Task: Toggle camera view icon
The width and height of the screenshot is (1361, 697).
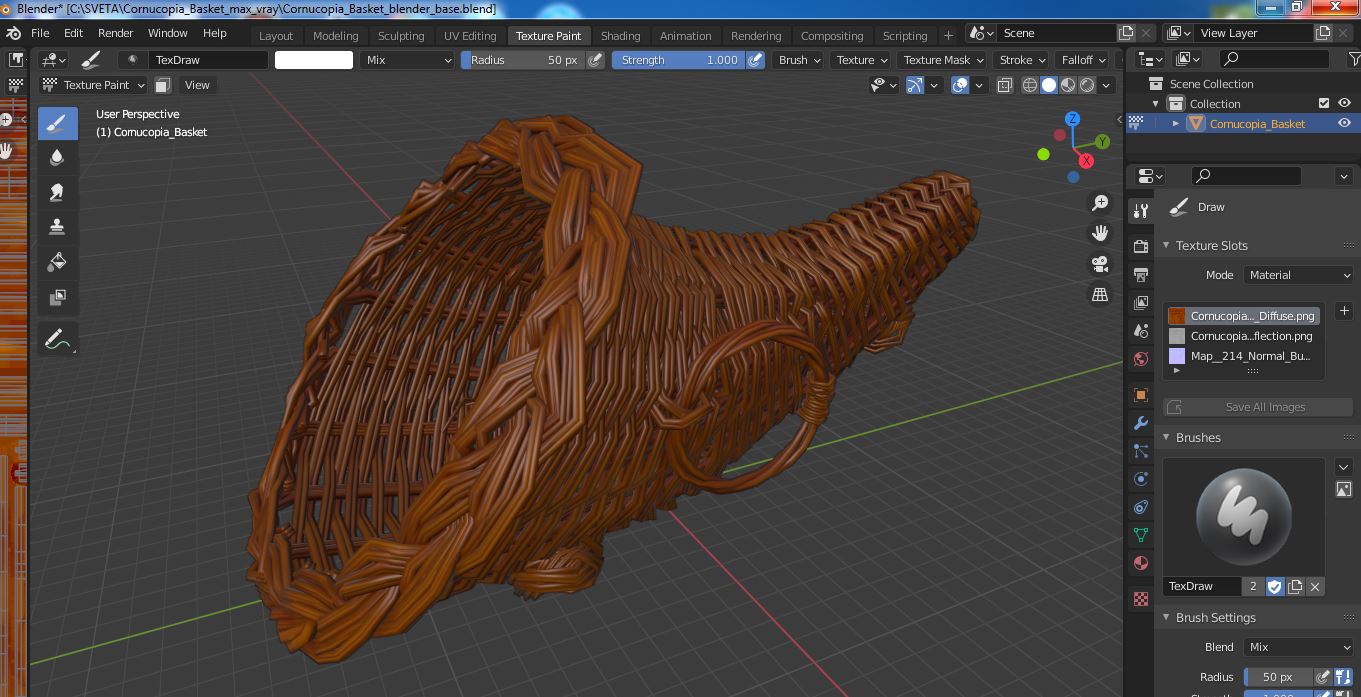Action: 1100,264
